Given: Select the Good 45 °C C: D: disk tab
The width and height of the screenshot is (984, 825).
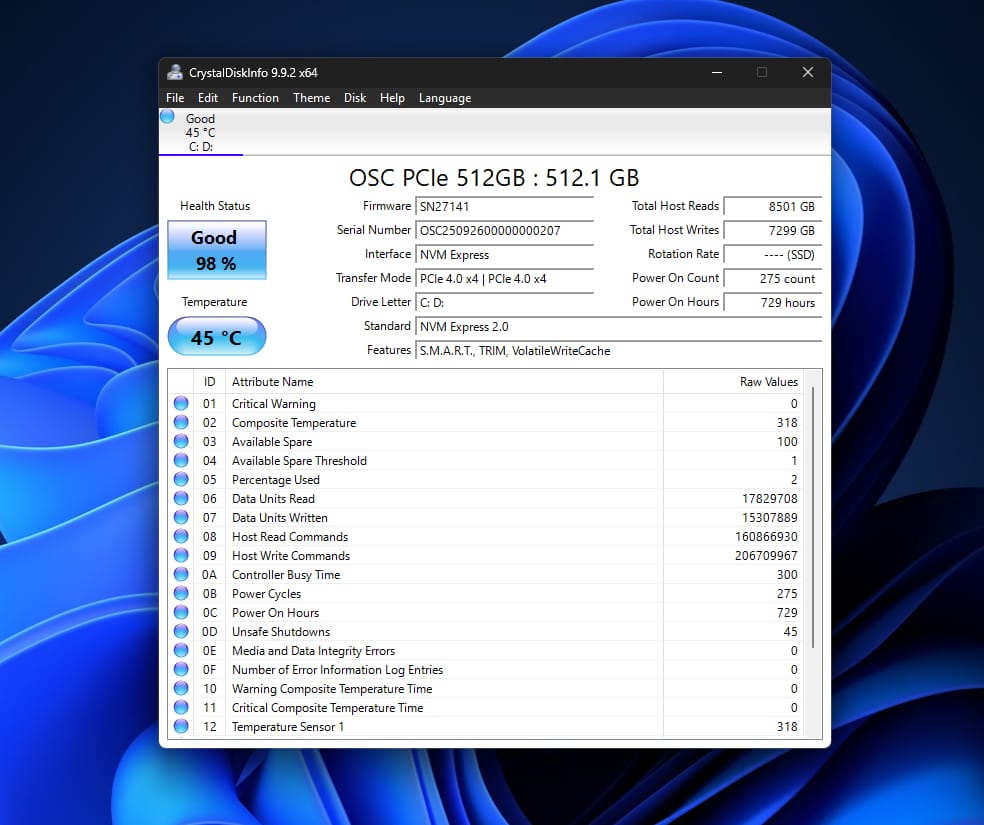Looking at the screenshot, I should (x=201, y=132).
